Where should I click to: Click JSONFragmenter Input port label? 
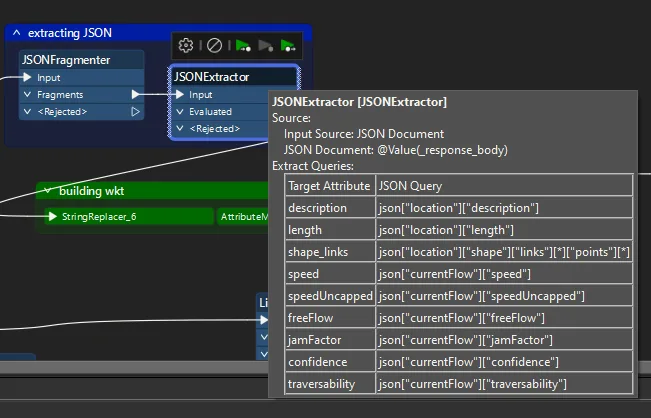pos(49,78)
